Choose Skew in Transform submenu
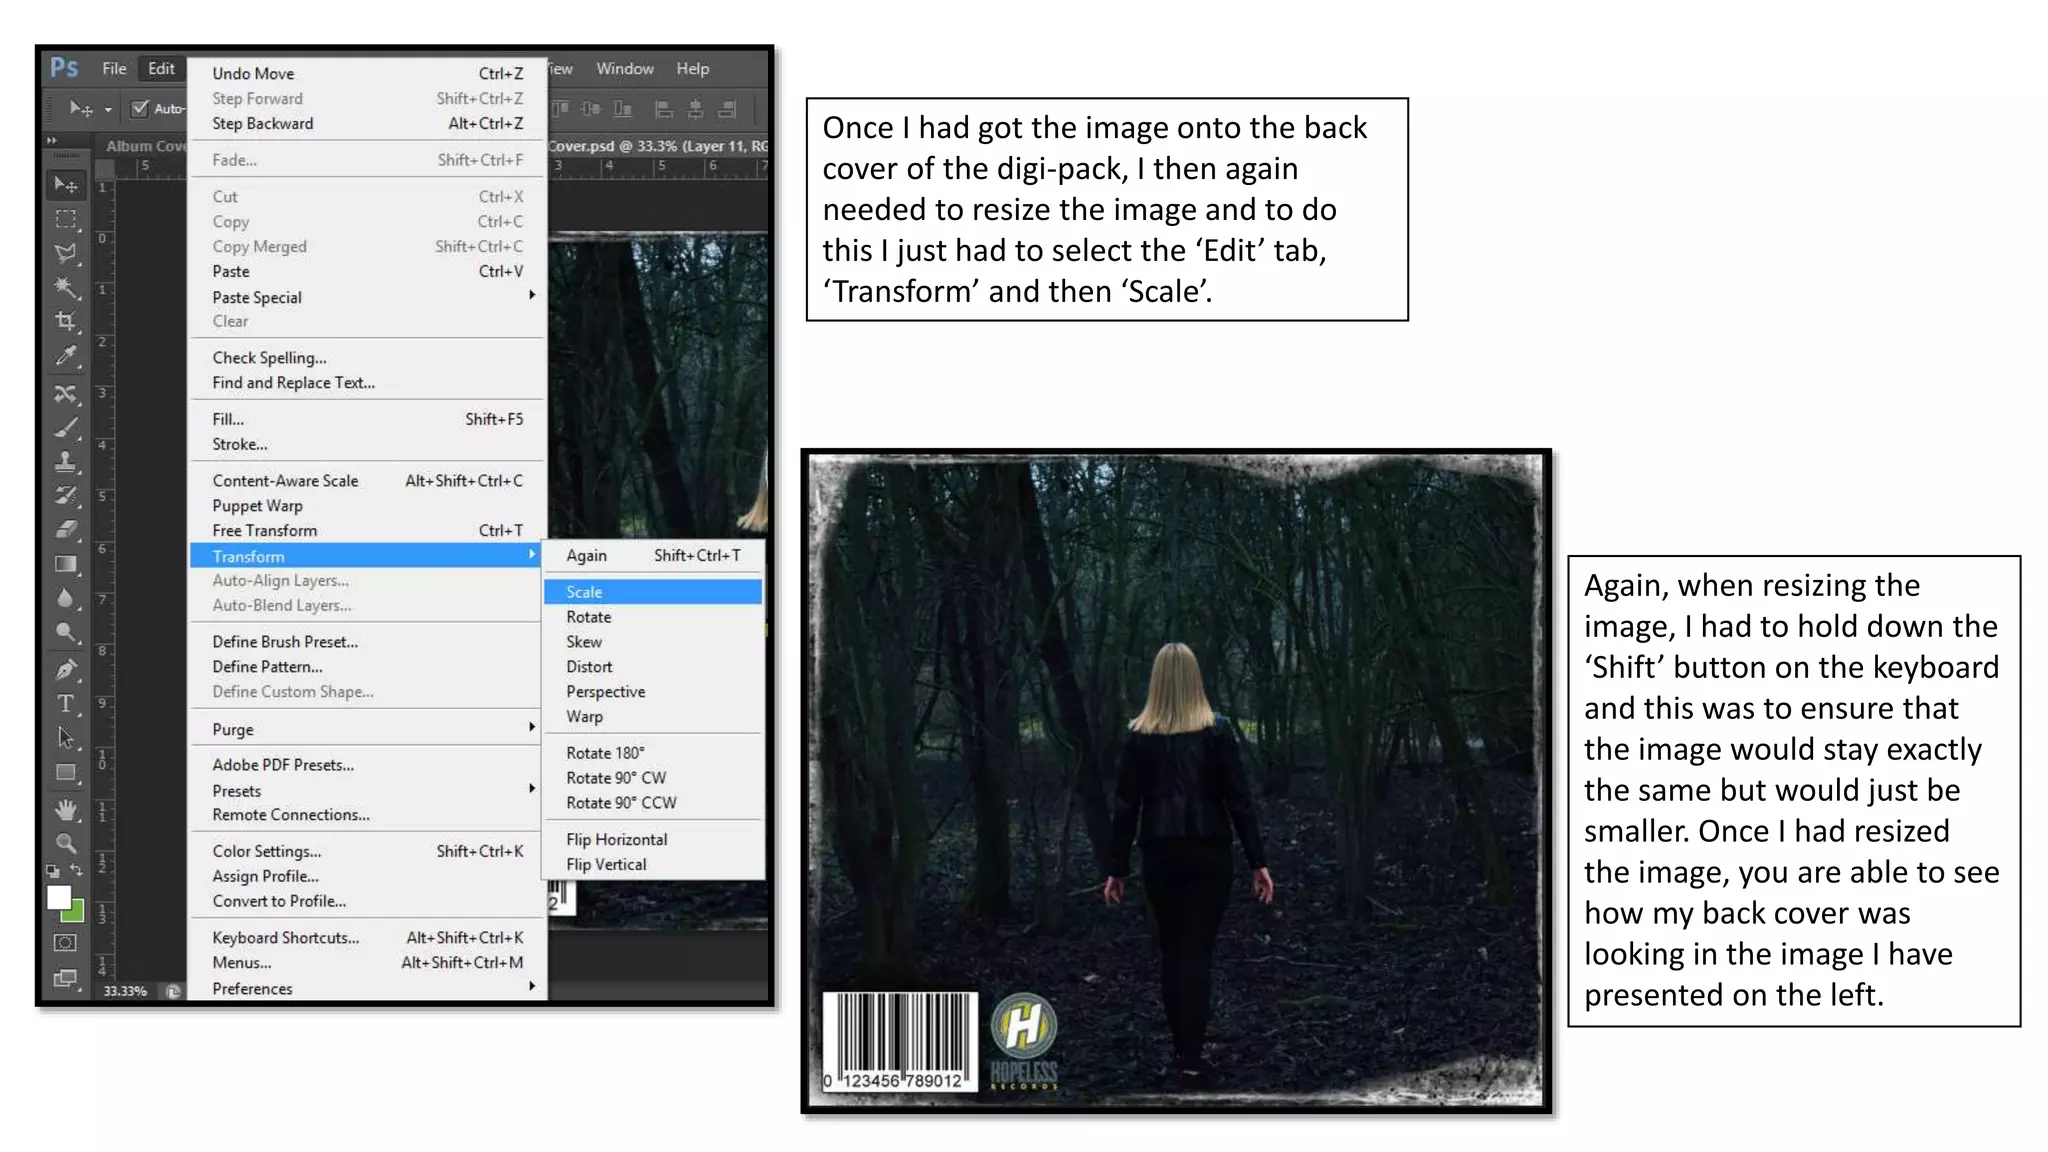 tap(653, 642)
